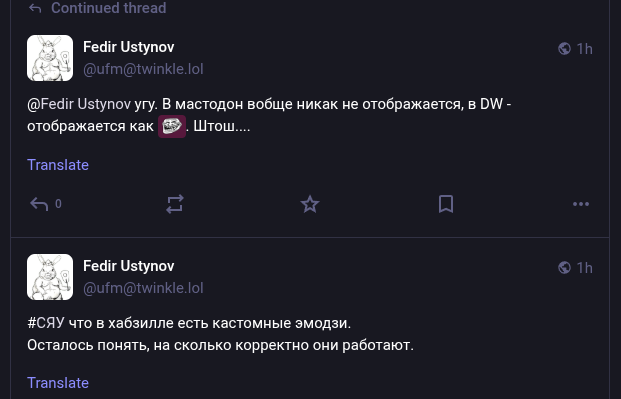The height and width of the screenshot is (399, 621).
Task: Open the more options ellipsis menu
Action: 581,204
